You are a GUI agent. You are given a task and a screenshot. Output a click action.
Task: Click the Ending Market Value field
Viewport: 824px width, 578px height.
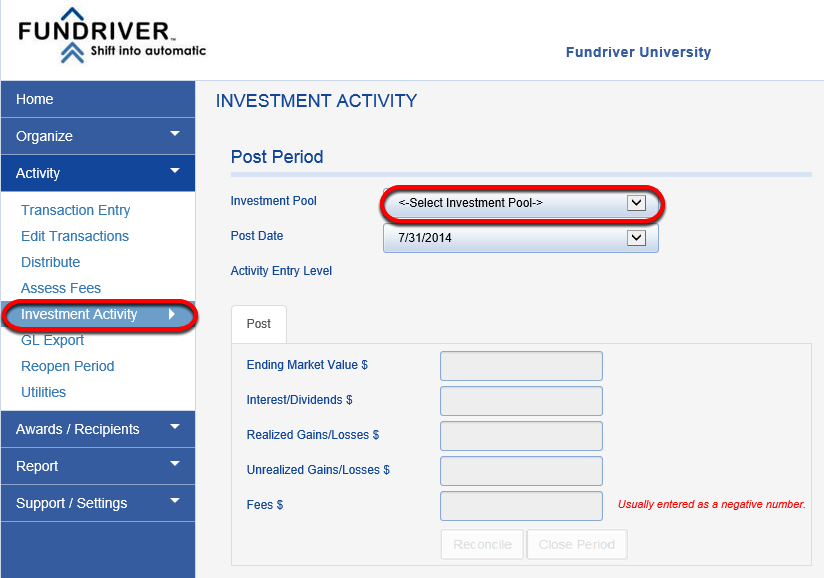[521, 366]
